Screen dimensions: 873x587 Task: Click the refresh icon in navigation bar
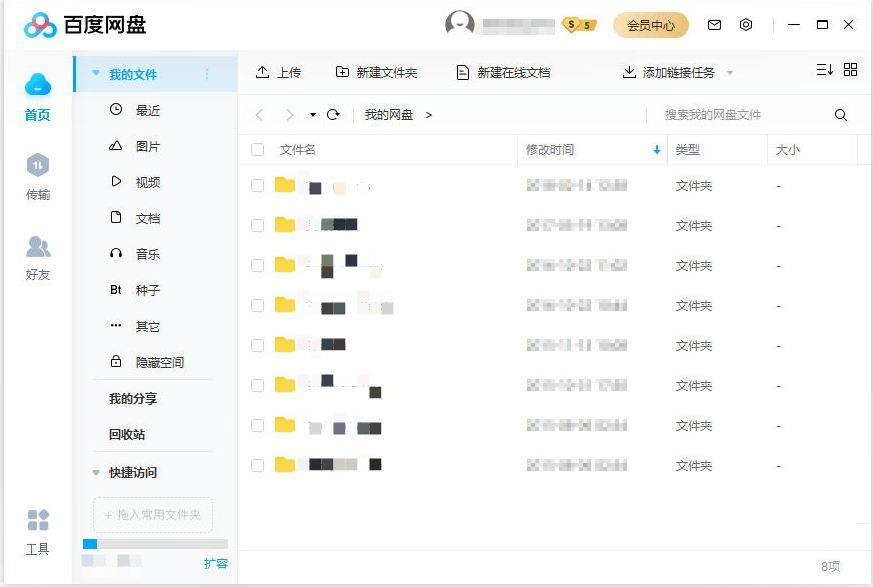(334, 115)
